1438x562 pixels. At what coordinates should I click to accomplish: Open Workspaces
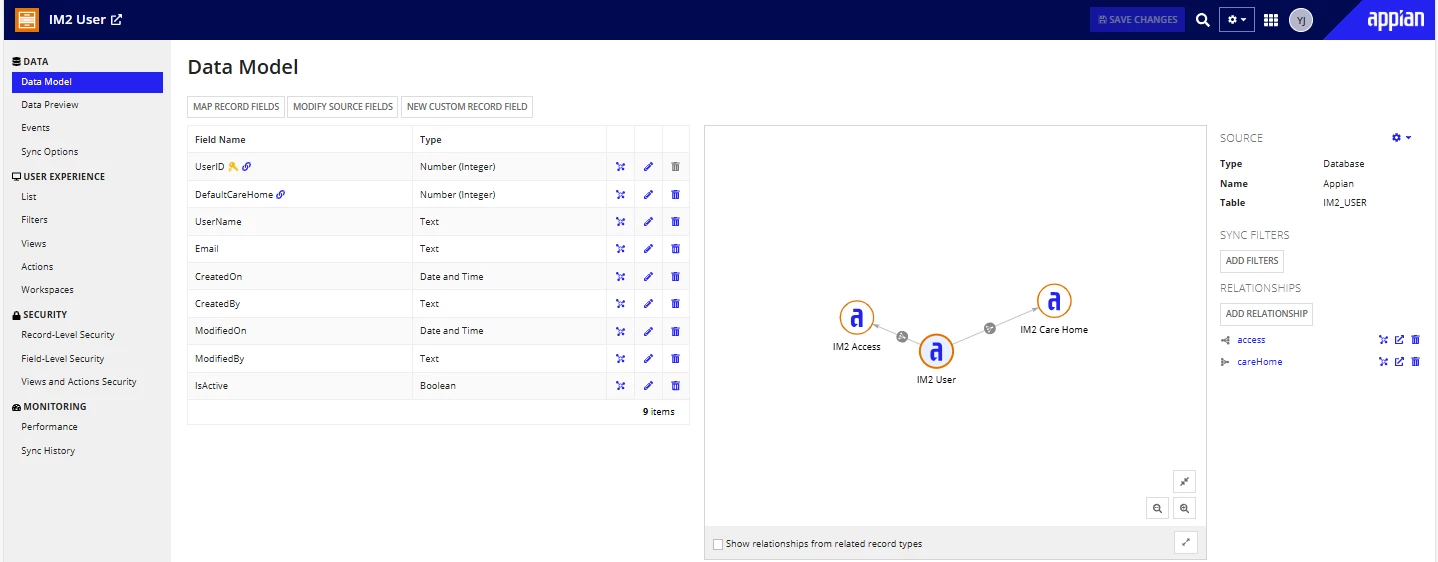[47, 290]
